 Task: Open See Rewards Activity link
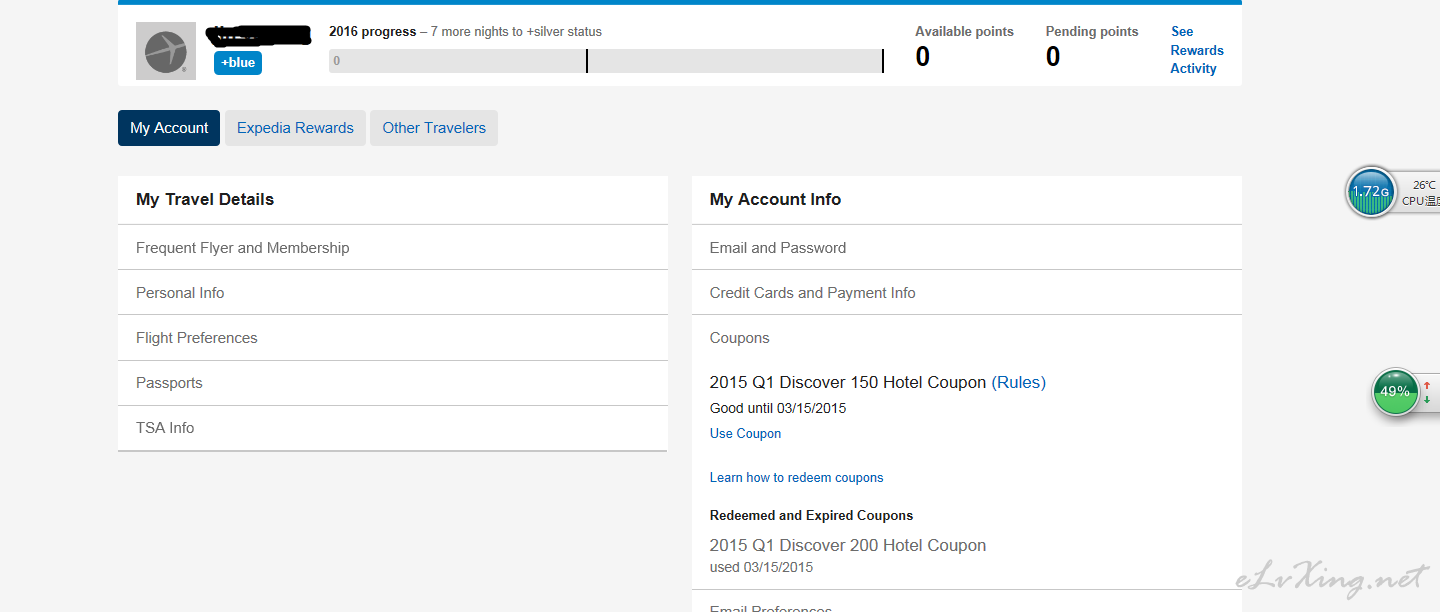coord(1196,50)
